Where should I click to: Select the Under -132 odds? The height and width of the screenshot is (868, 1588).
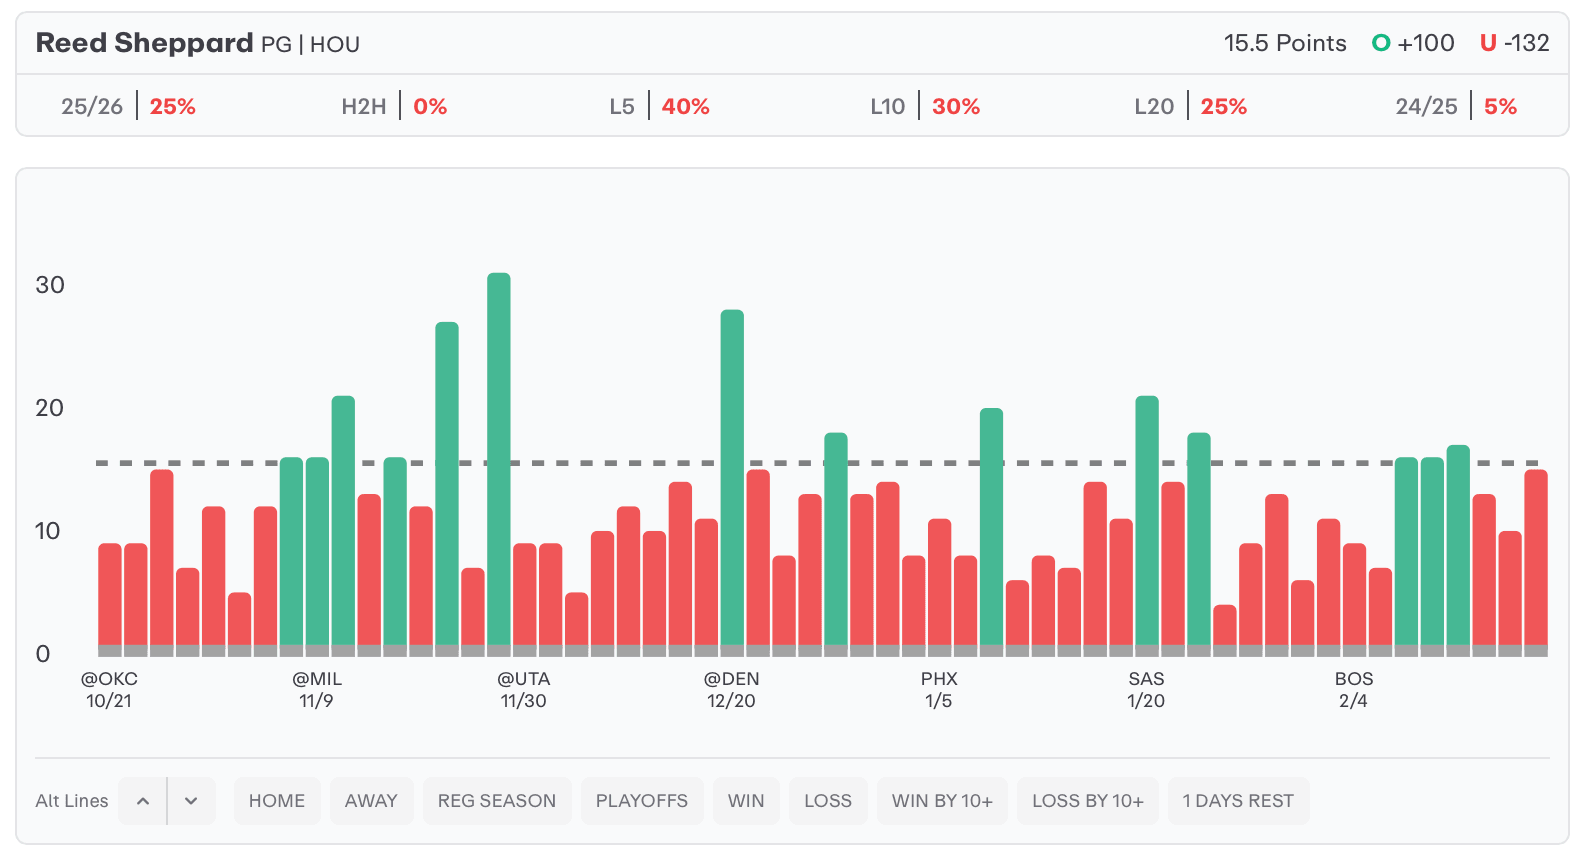1514,43
